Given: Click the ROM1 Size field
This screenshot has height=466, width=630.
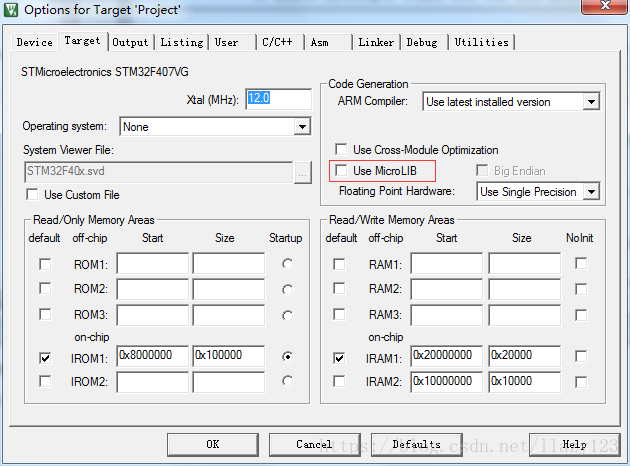Looking at the screenshot, I should pyautogui.click(x=229, y=264).
